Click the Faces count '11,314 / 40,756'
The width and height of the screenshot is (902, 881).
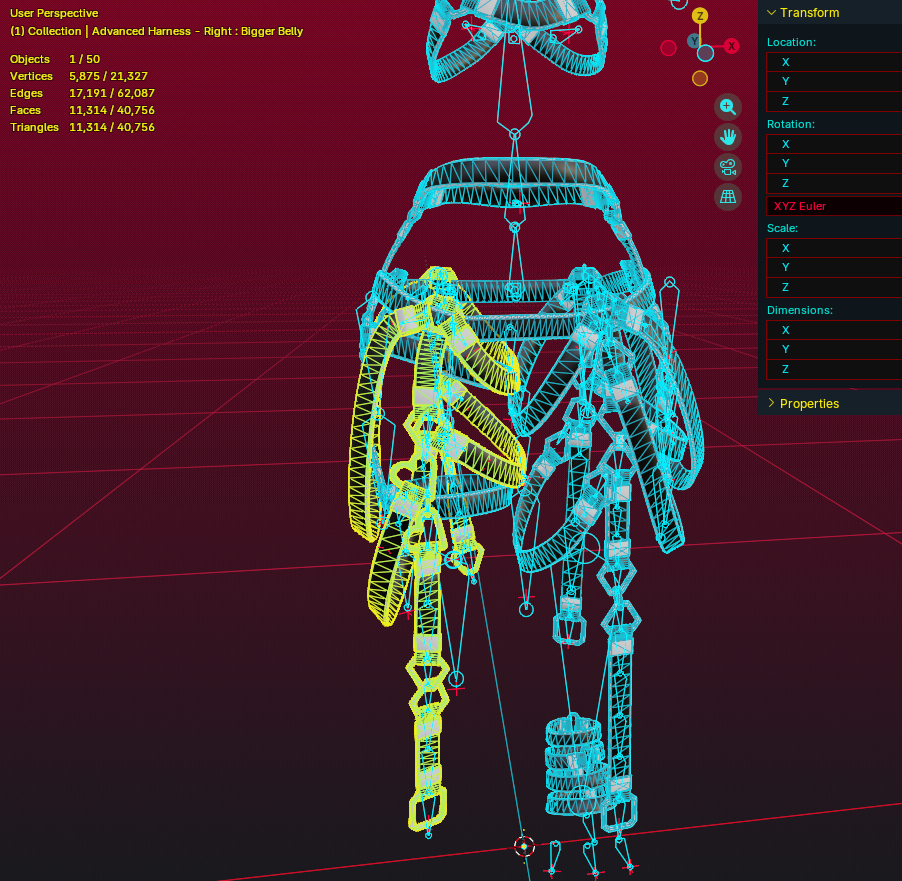[112, 110]
